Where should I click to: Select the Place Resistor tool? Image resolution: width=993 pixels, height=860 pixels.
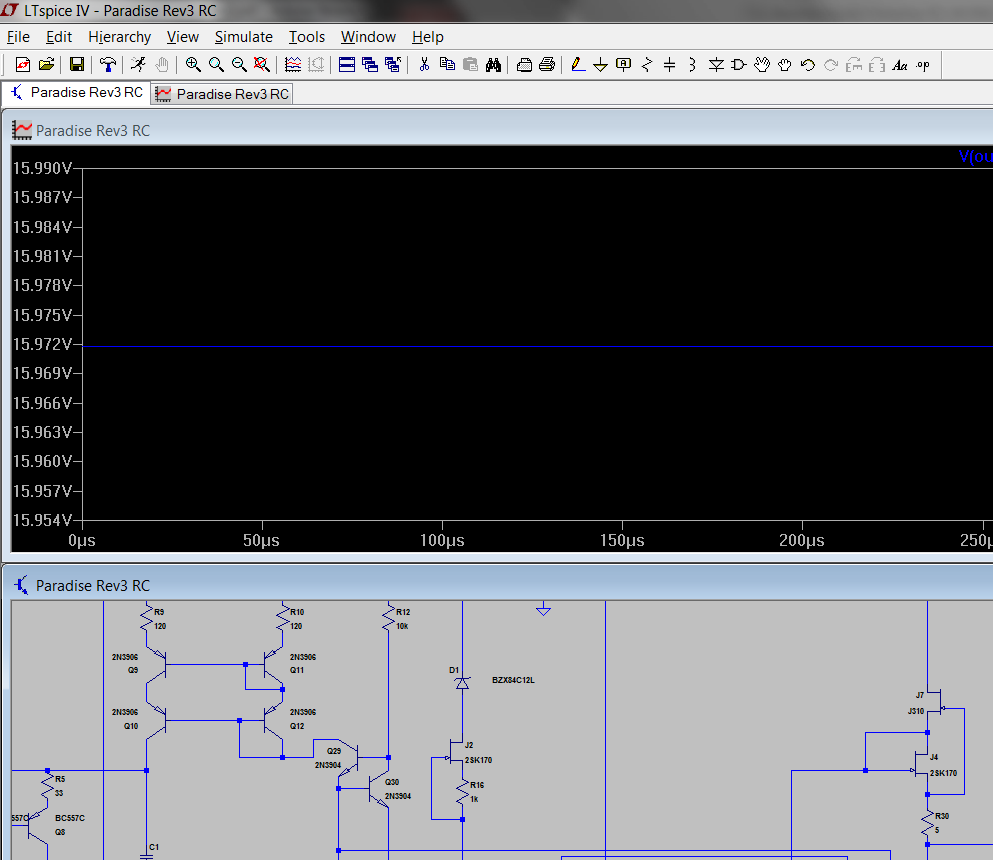pos(647,65)
